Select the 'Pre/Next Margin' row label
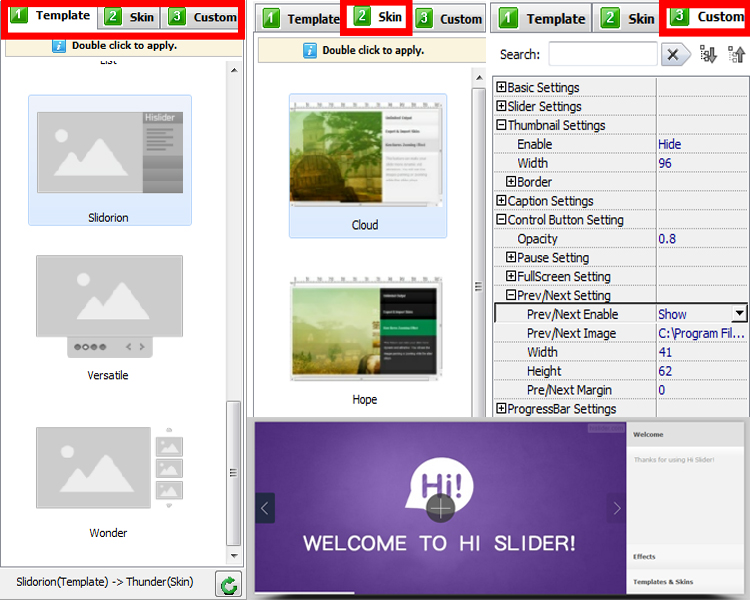Image resolution: width=750 pixels, height=600 pixels. 569,390
